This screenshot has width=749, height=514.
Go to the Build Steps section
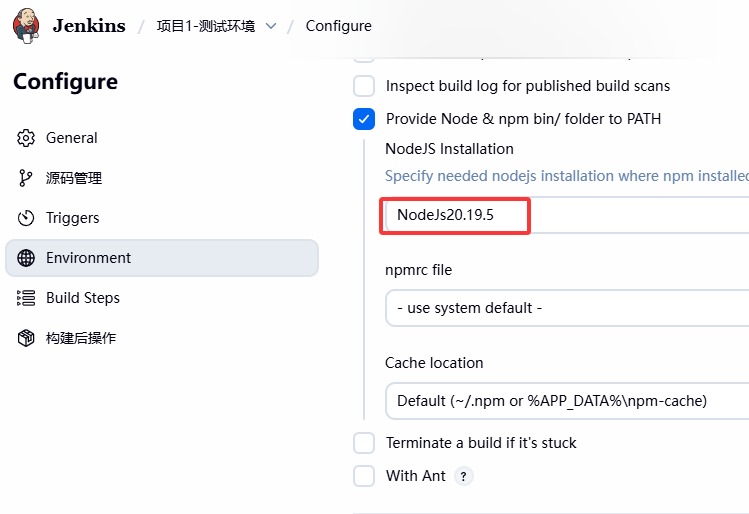(x=83, y=298)
